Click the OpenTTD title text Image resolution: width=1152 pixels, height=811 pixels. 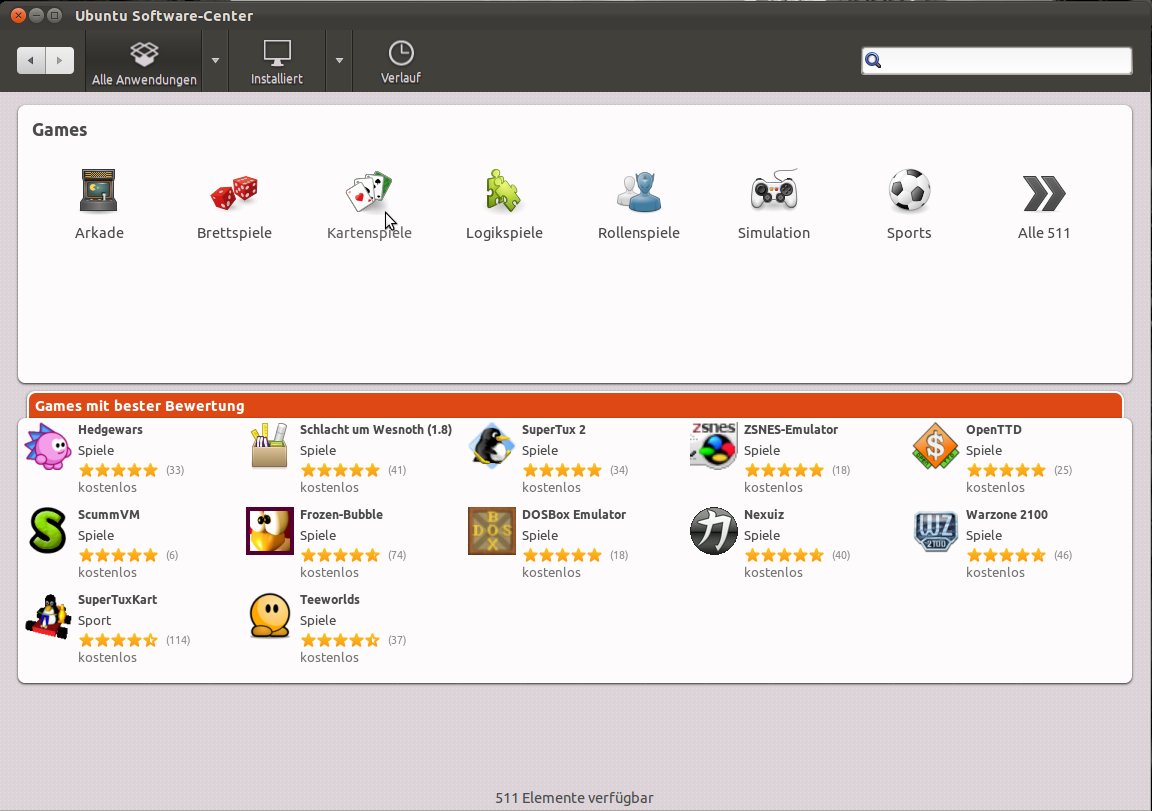993,430
